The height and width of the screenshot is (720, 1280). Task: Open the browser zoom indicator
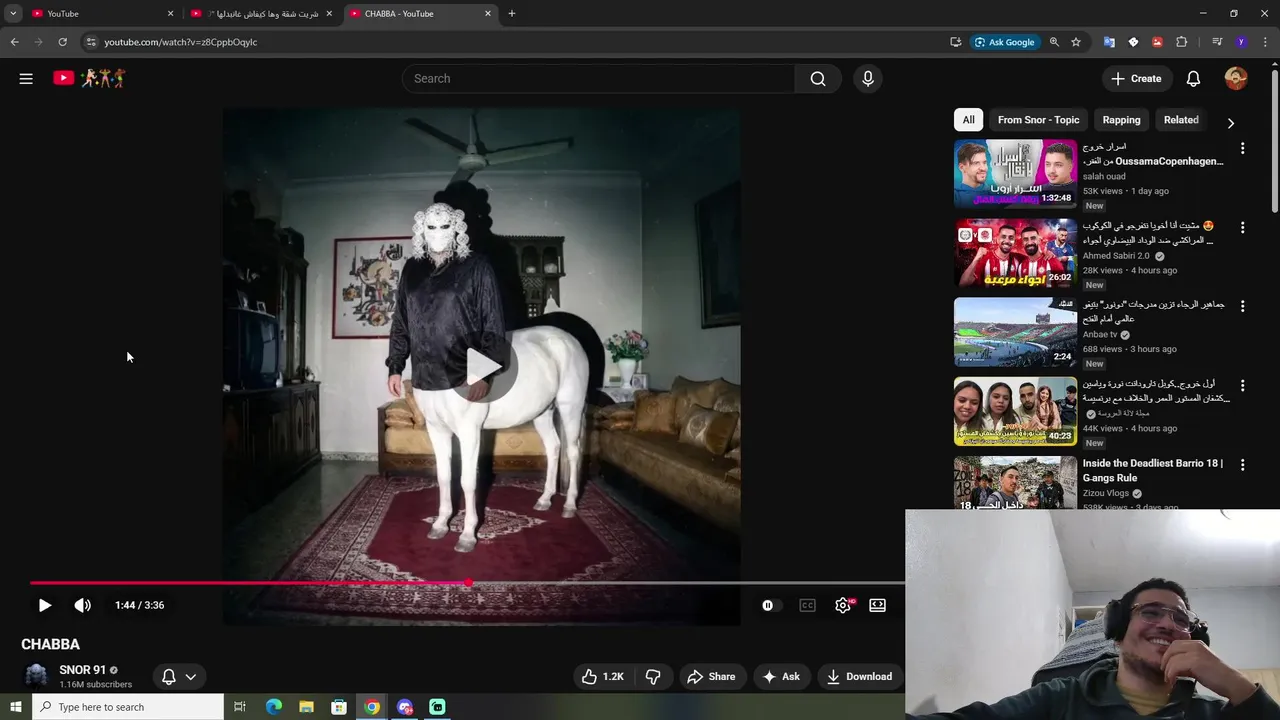coord(1054,42)
